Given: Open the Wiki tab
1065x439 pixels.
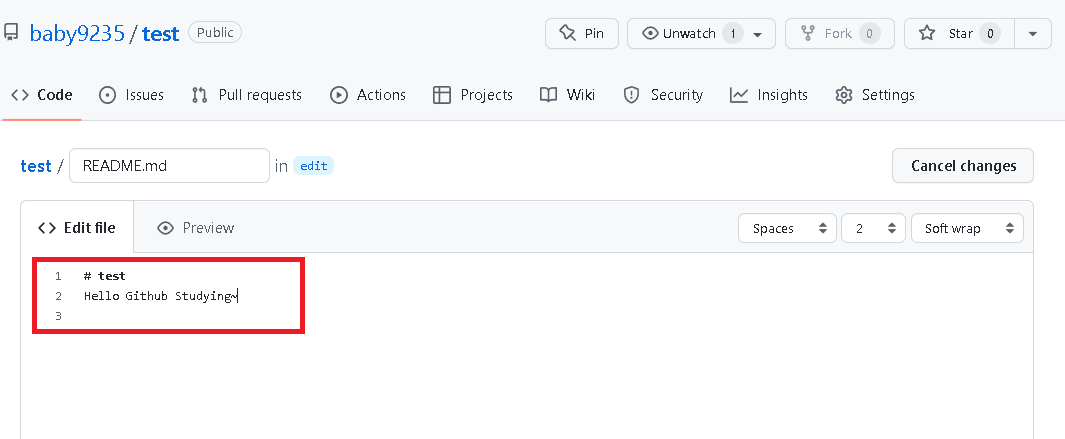Looking at the screenshot, I should click(567, 95).
